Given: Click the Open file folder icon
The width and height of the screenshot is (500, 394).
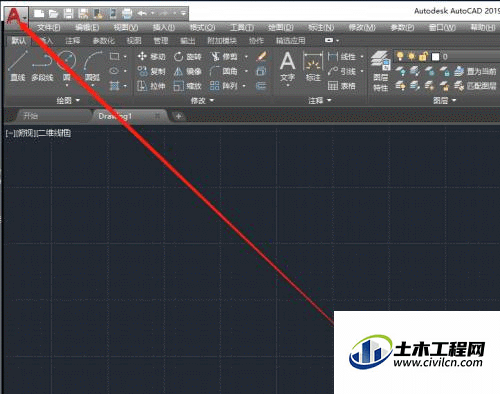Looking at the screenshot, I should pos(53,14).
